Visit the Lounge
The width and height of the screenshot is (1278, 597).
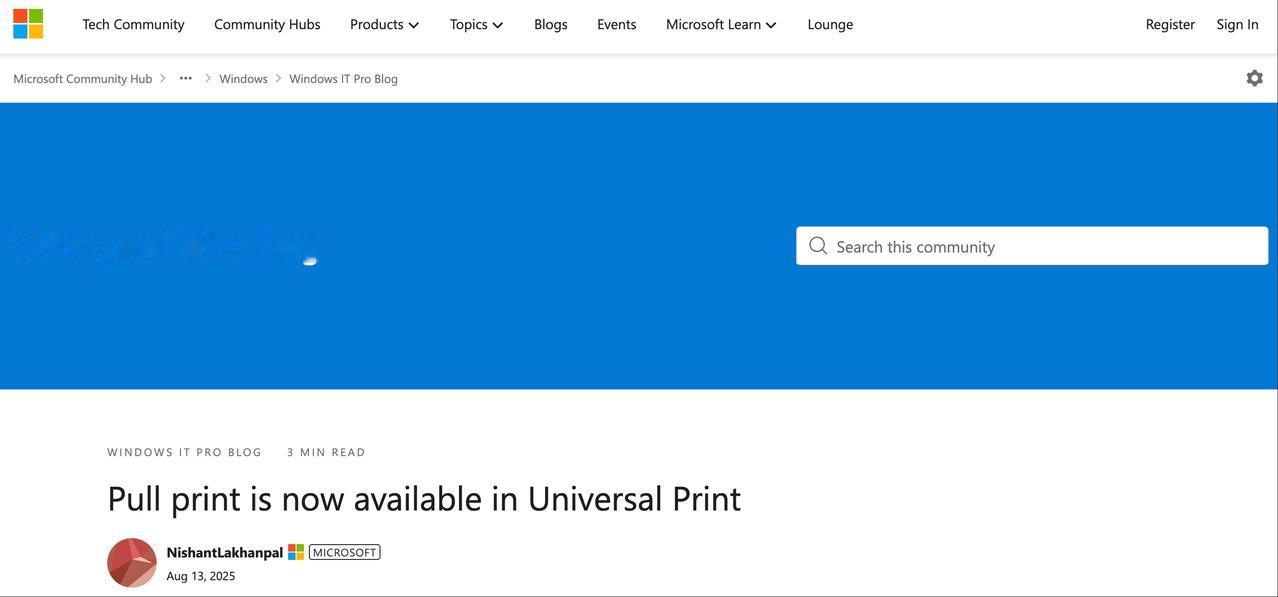coord(830,24)
